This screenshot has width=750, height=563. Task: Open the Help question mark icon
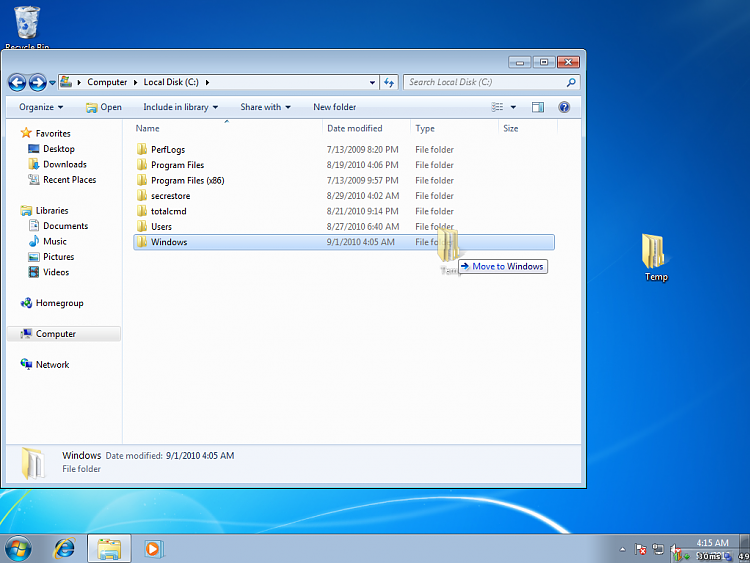[x=564, y=107]
